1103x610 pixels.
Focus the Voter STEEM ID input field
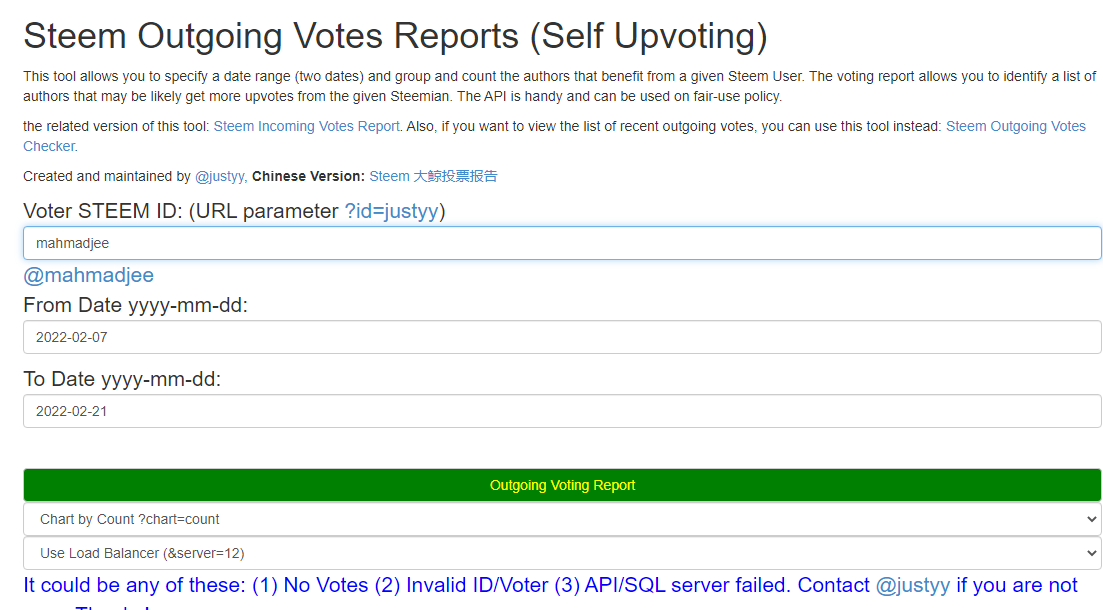pyautogui.click(x=562, y=243)
